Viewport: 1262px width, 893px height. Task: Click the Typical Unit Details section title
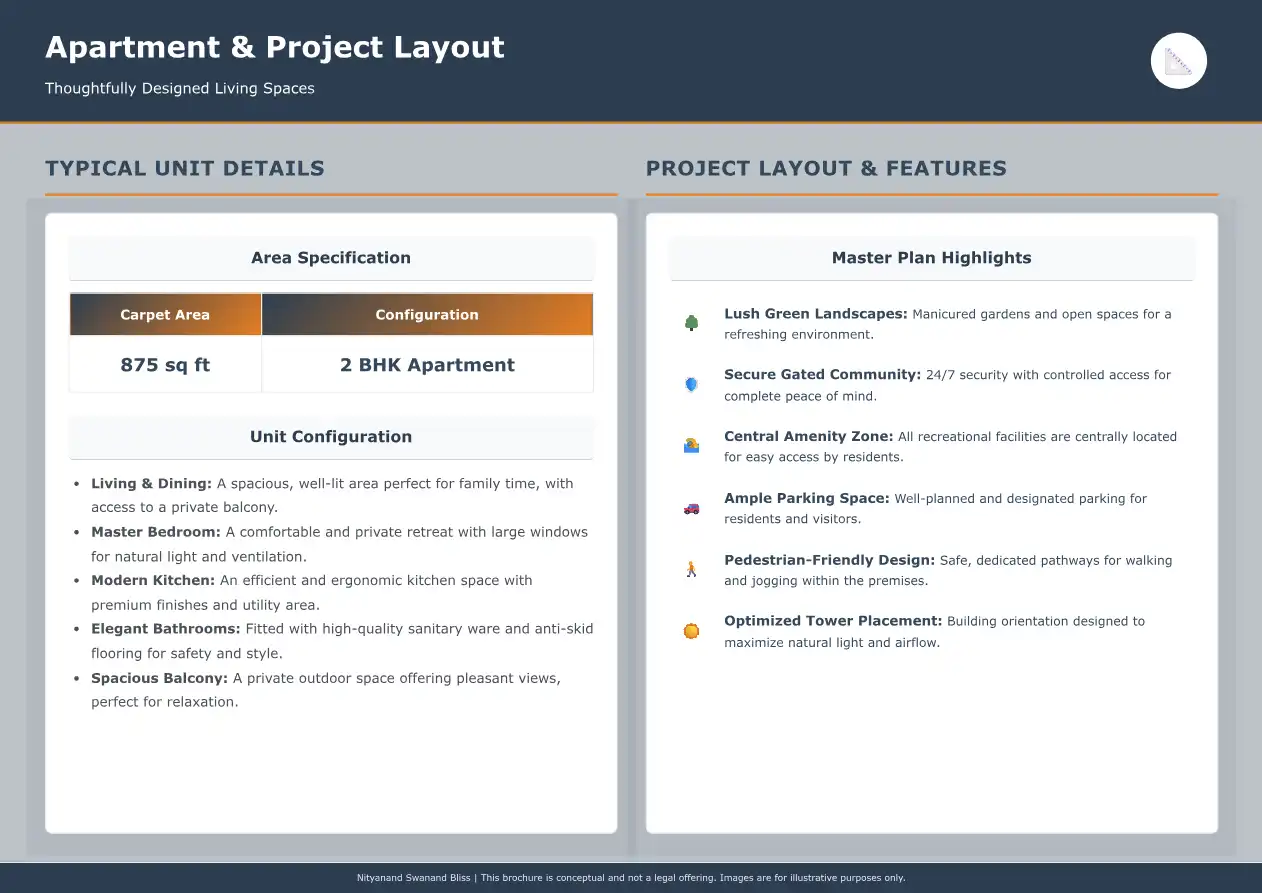pyautogui.click(x=185, y=168)
